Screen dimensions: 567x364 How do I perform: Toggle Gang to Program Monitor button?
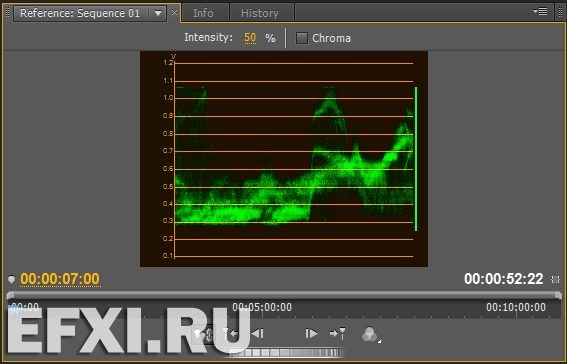click(204, 334)
